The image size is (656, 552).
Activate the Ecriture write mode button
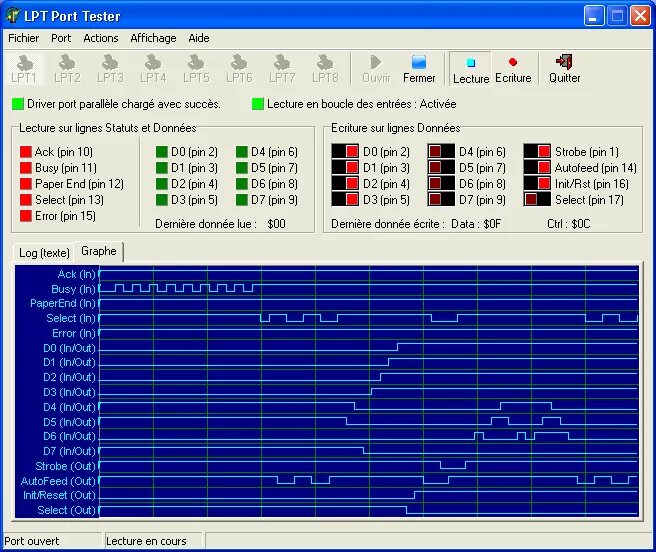(513, 69)
